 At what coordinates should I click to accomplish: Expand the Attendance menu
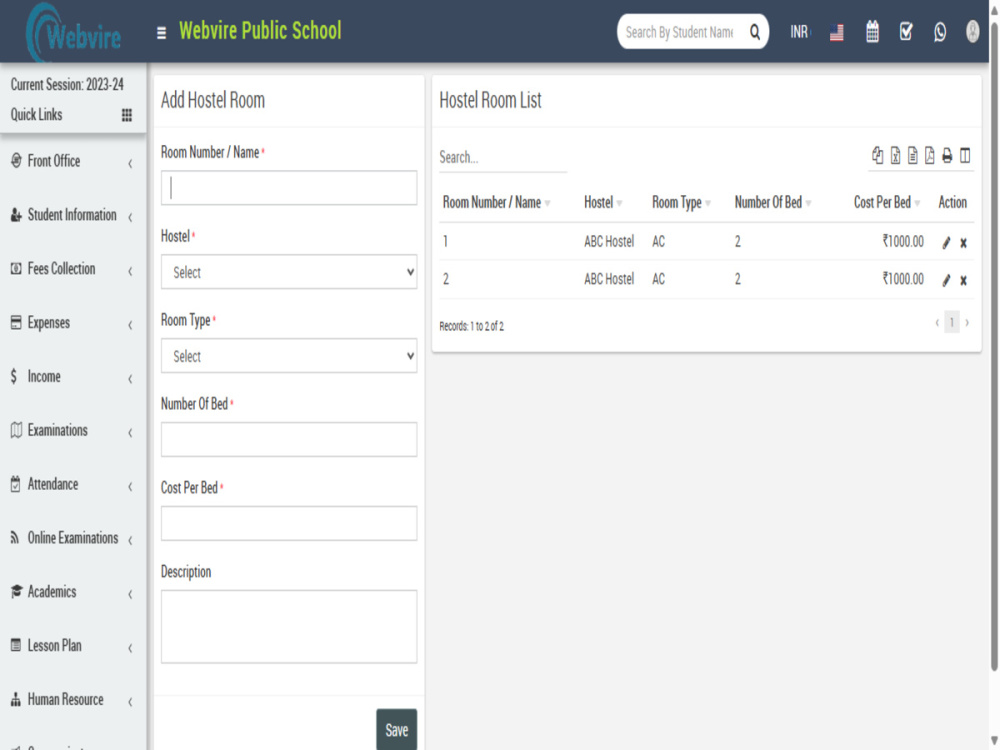tap(73, 484)
